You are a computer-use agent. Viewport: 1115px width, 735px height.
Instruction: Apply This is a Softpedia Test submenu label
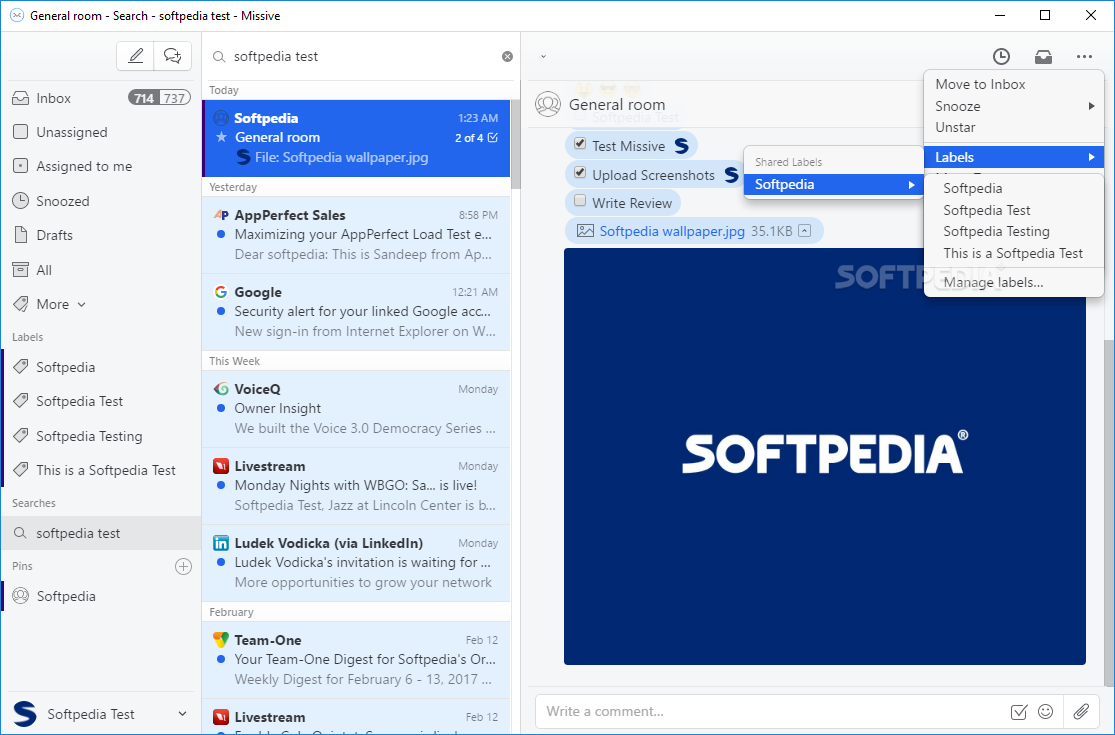(1013, 254)
